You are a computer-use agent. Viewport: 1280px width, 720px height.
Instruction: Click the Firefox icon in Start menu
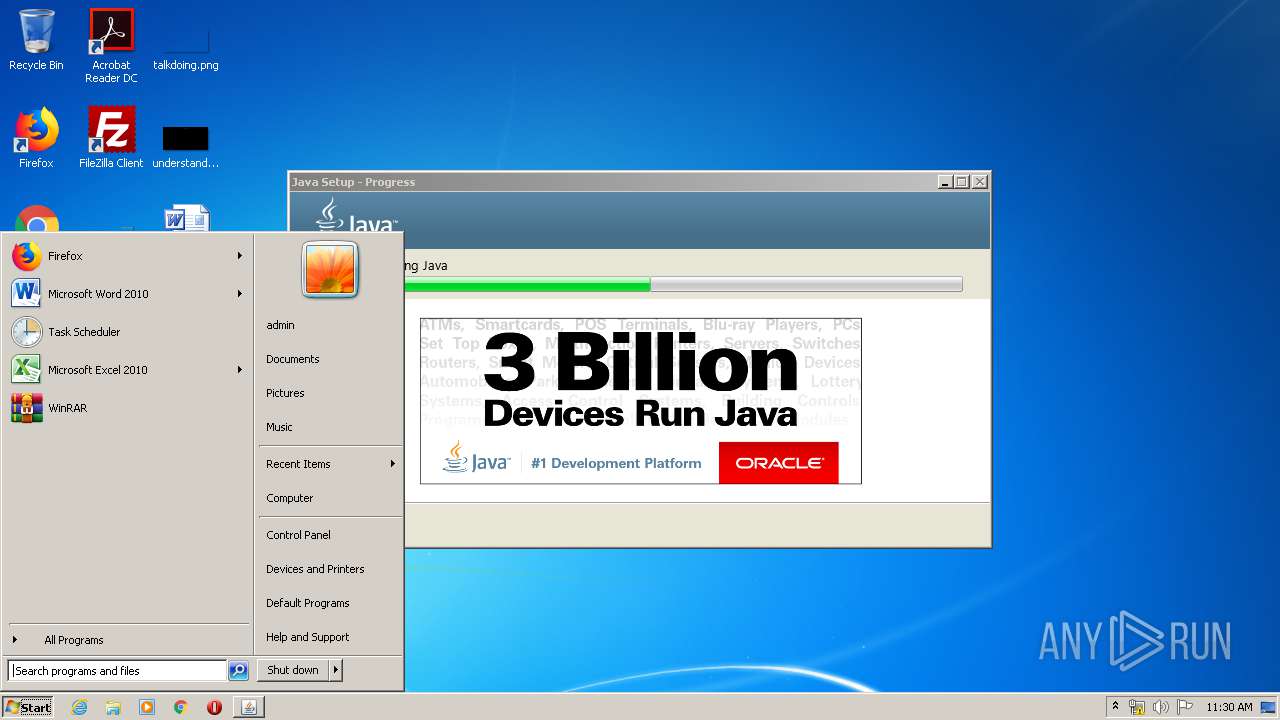click(x=27, y=256)
